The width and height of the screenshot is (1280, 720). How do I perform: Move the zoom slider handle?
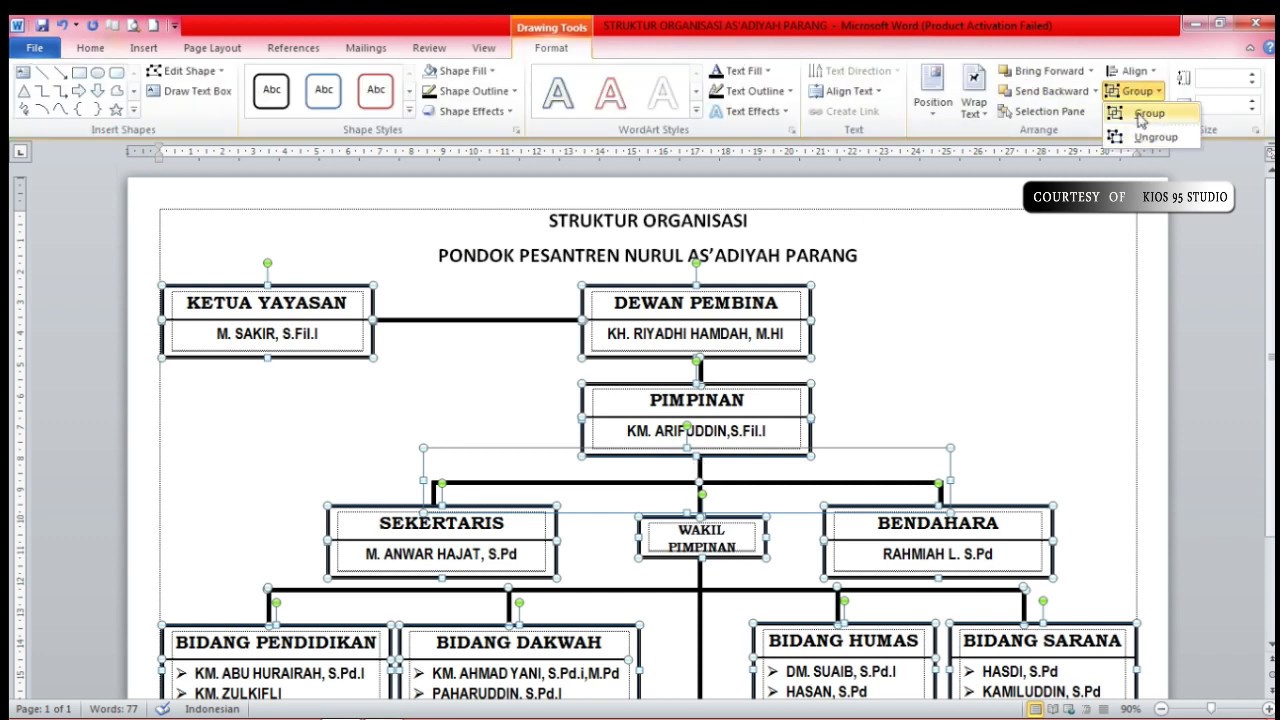click(x=1211, y=709)
